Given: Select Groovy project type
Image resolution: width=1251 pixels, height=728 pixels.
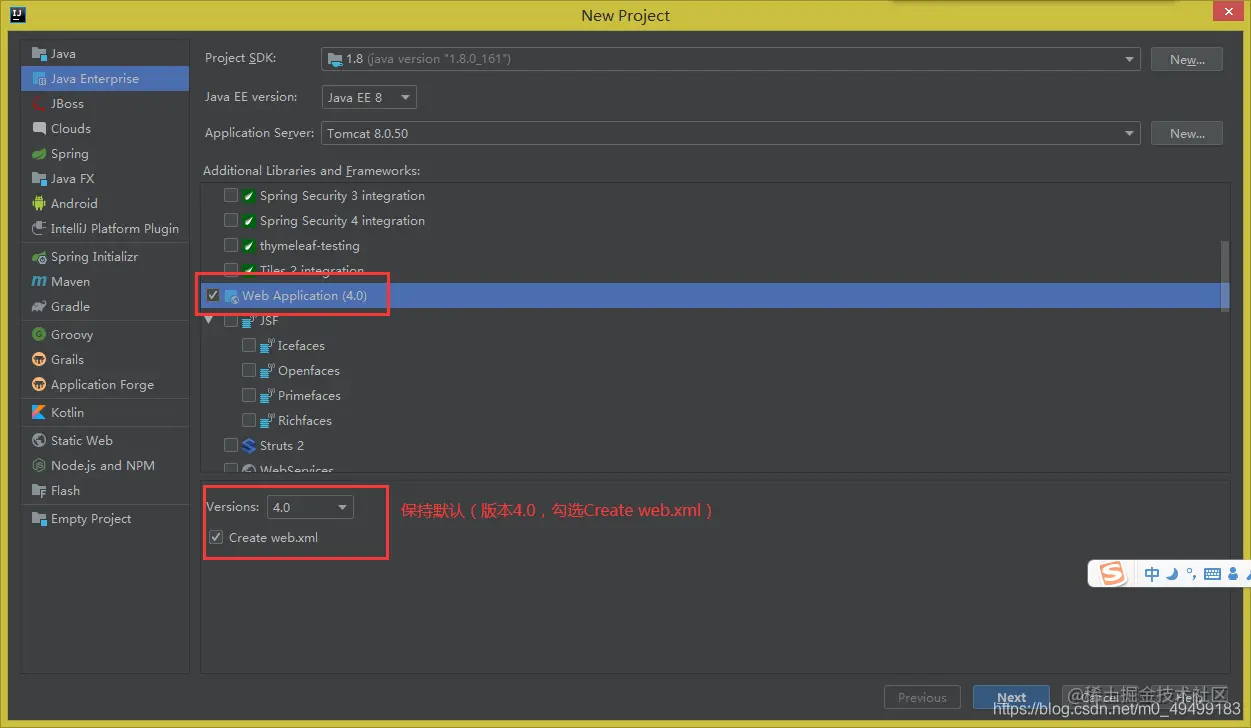Looking at the screenshot, I should tap(105, 335).
